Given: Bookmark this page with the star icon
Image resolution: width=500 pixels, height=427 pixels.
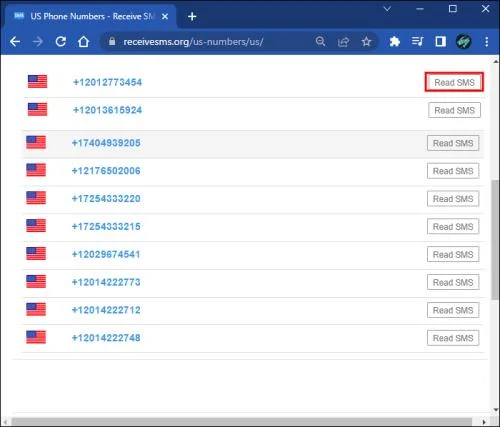Looking at the screenshot, I should tap(366, 42).
